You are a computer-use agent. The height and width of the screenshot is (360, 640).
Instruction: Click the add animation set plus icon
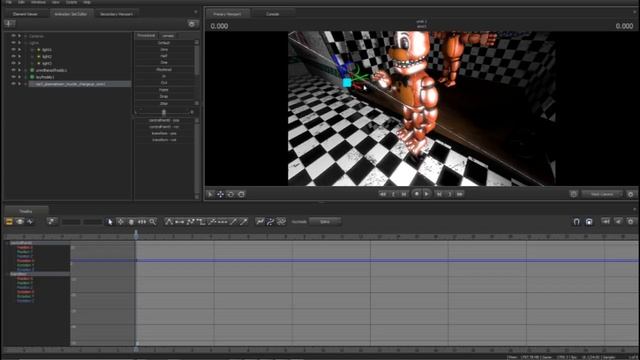(x=9, y=24)
